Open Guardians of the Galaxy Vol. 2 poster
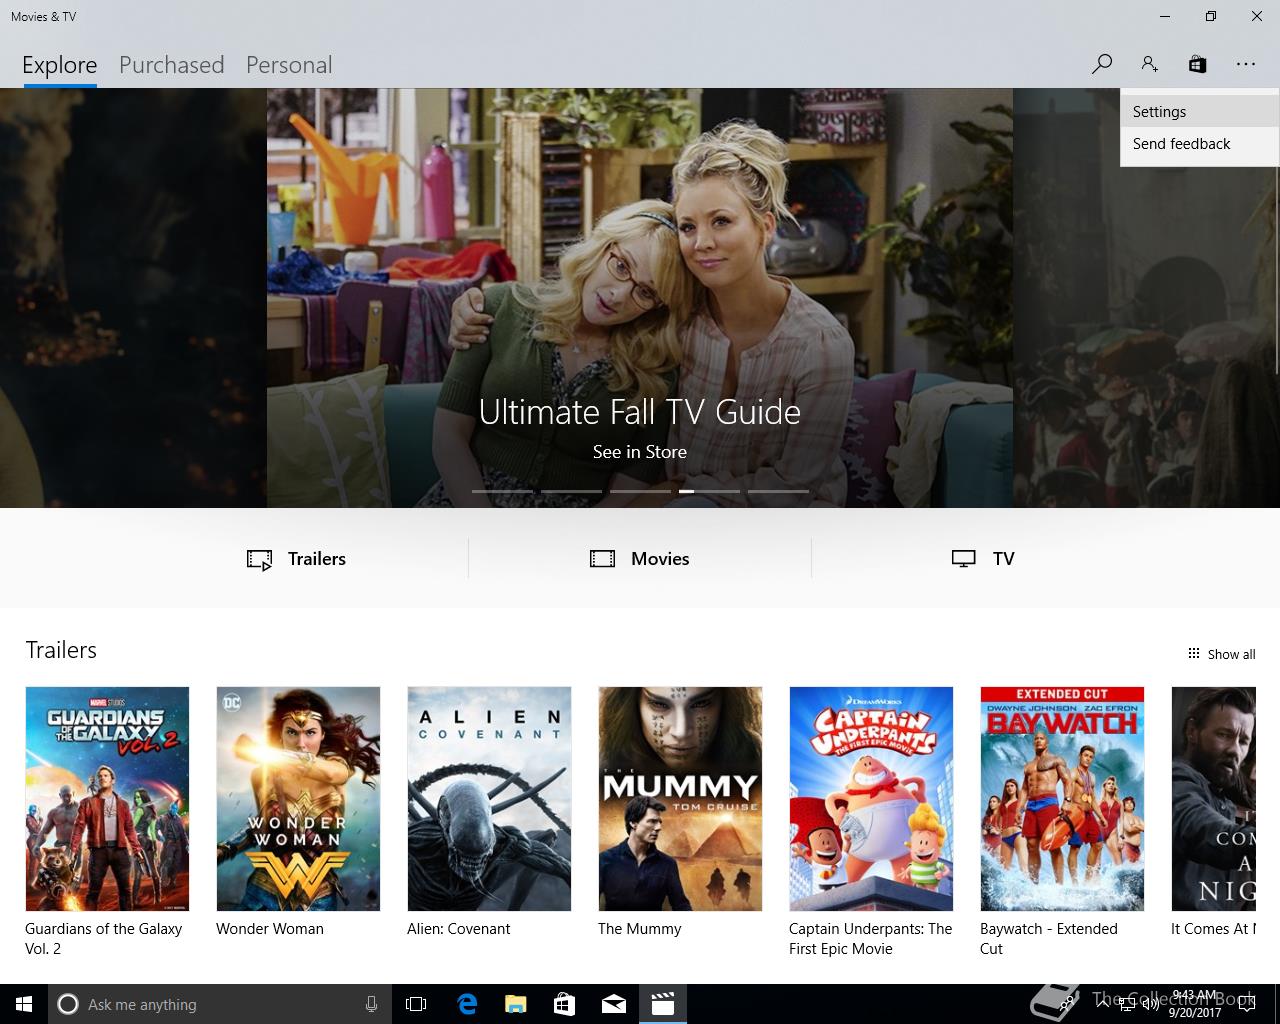The image size is (1280, 1024). point(107,798)
